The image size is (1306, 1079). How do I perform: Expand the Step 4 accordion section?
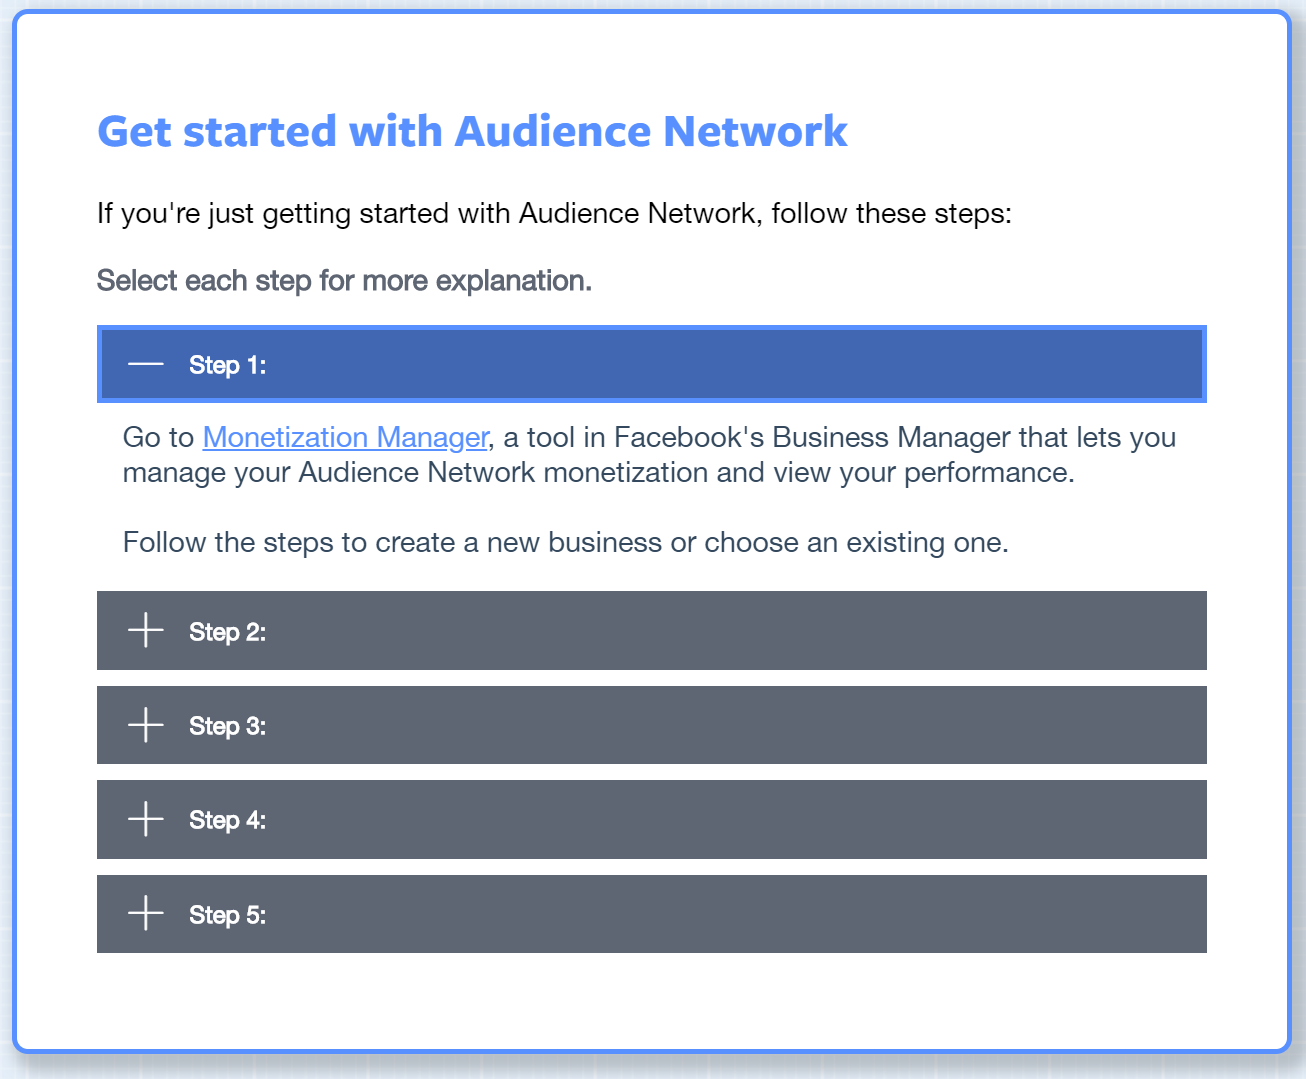click(x=652, y=819)
